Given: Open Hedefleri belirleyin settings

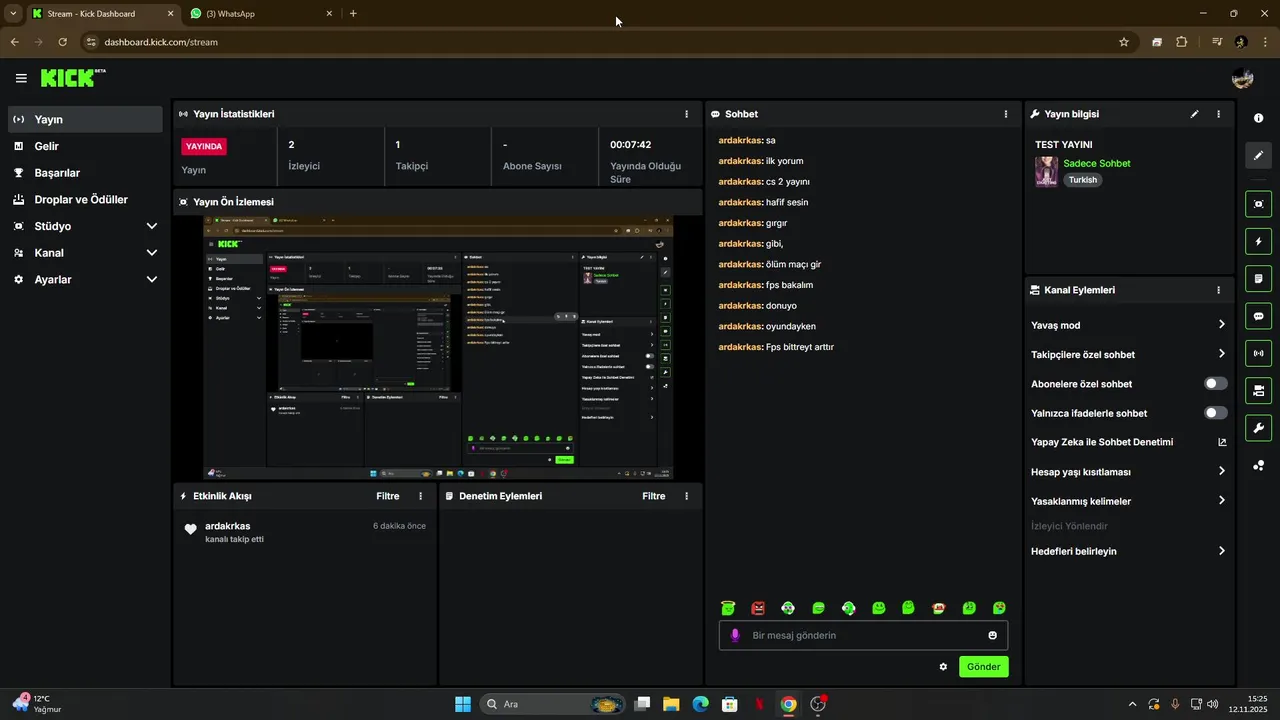Looking at the screenshot, I should tap(1128, 551).
